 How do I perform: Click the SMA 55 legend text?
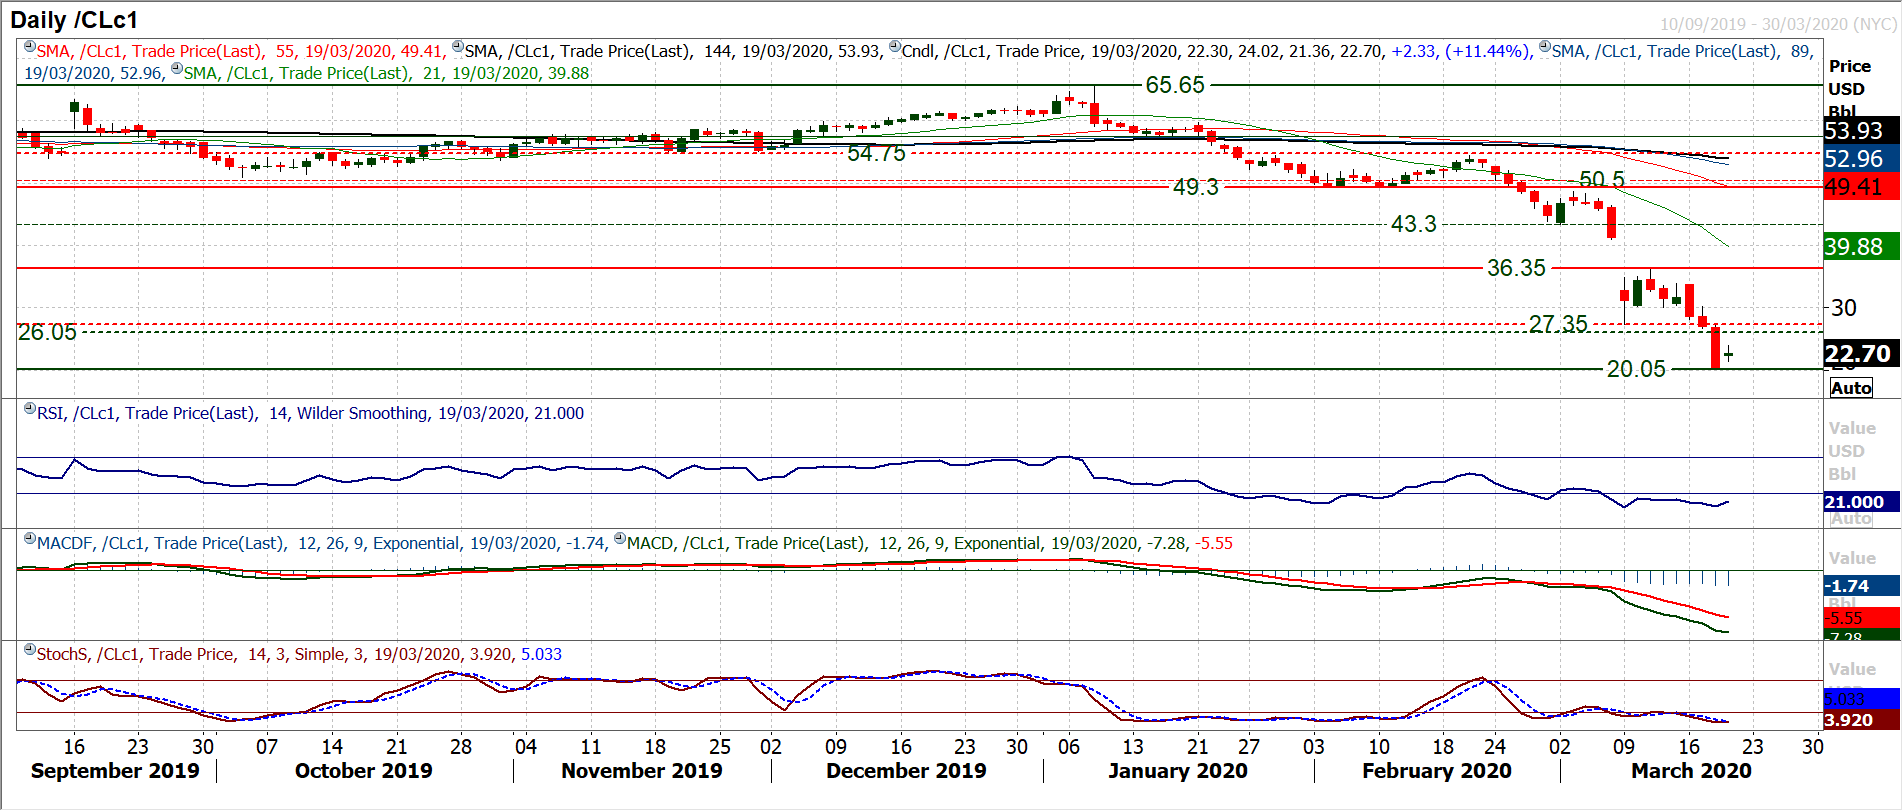pos(240,51)
